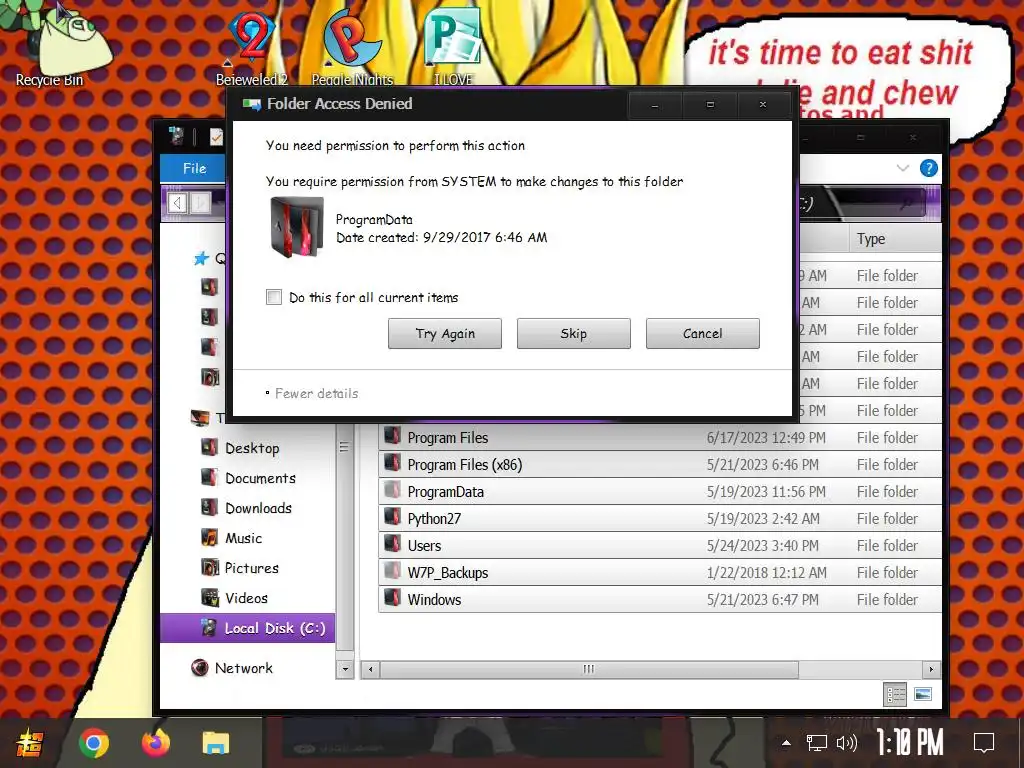Open the network status tray icon
The image size is (1024, 768).
coord(816,743)
